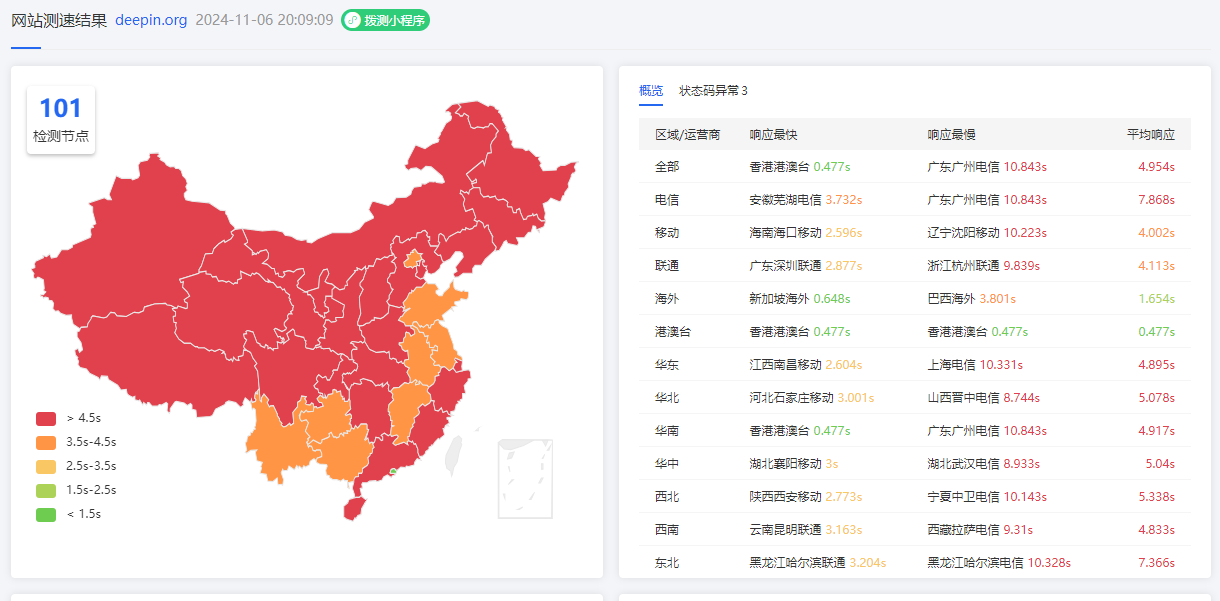
Task: Click 湖北武汉电信 8.933s cell
Action: point(984,464)
